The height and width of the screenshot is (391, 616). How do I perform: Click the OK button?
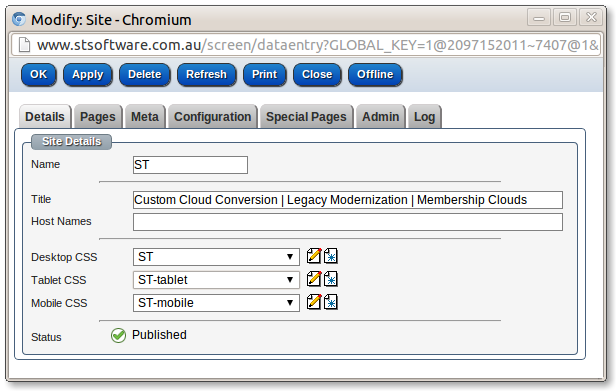click(38, 75)
